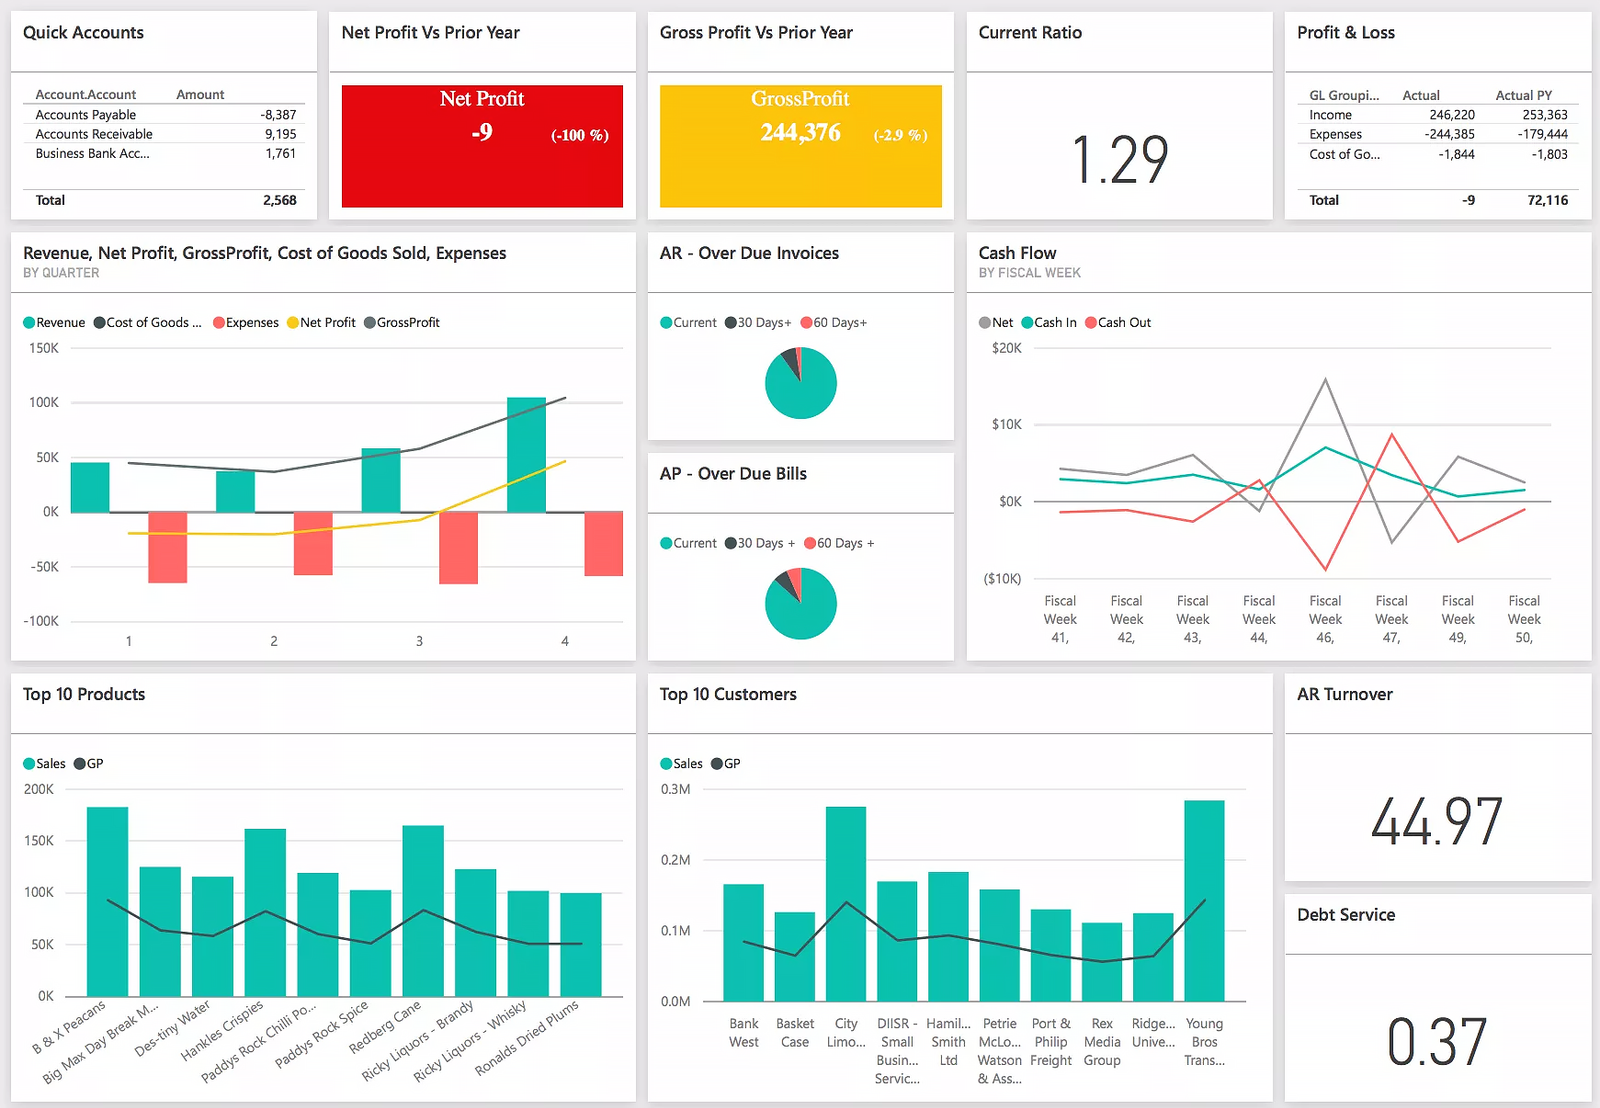The width and height of the screenshot is (1600, 1108).
Task: Open the yellow GrossProfit KPI card
Action: (800, 146)
